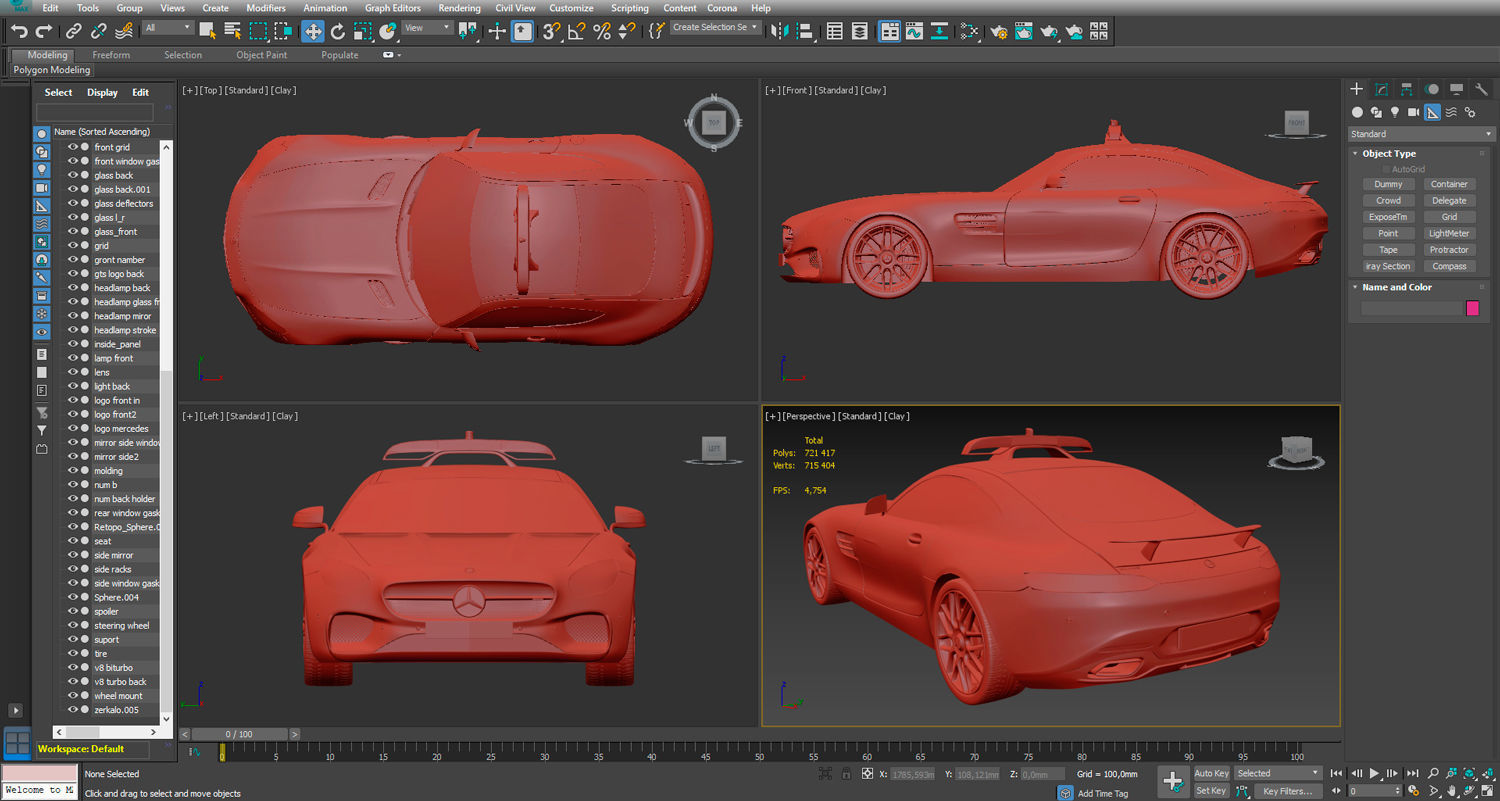This screenshot has width=1500, height=801.
Task: Toggle the Auto Key mode button
Action: 1211,773
